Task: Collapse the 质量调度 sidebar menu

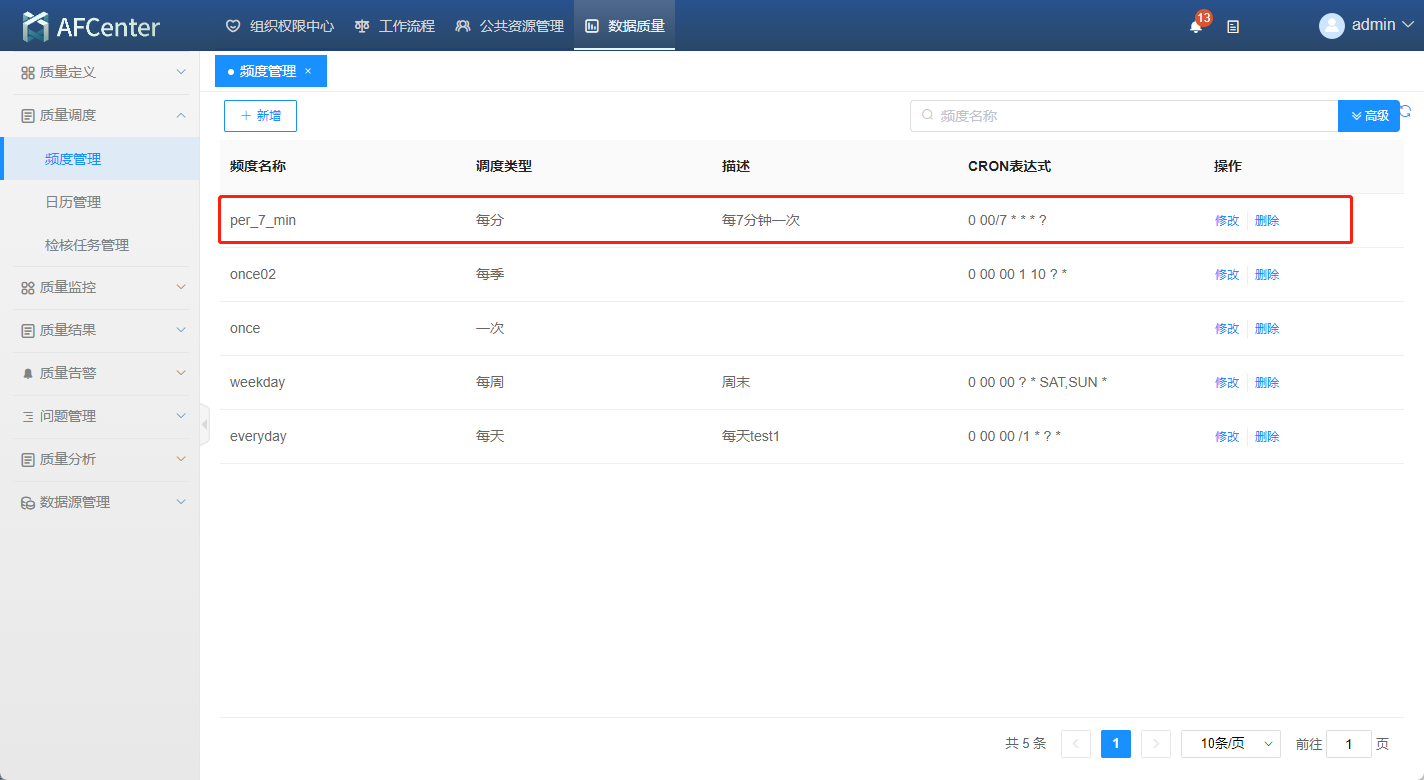Action: point(99,115)
